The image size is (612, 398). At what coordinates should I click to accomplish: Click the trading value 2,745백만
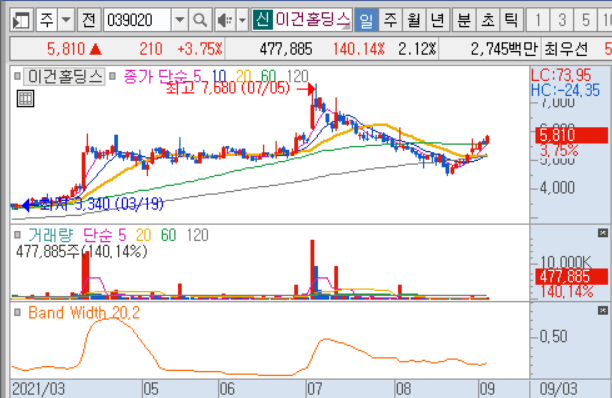[x=504, y=49]
